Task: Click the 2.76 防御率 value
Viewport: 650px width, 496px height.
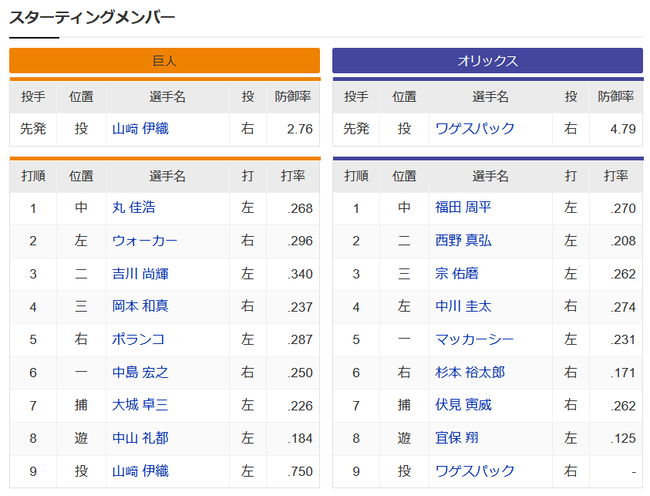Action: tap(300, 129)
